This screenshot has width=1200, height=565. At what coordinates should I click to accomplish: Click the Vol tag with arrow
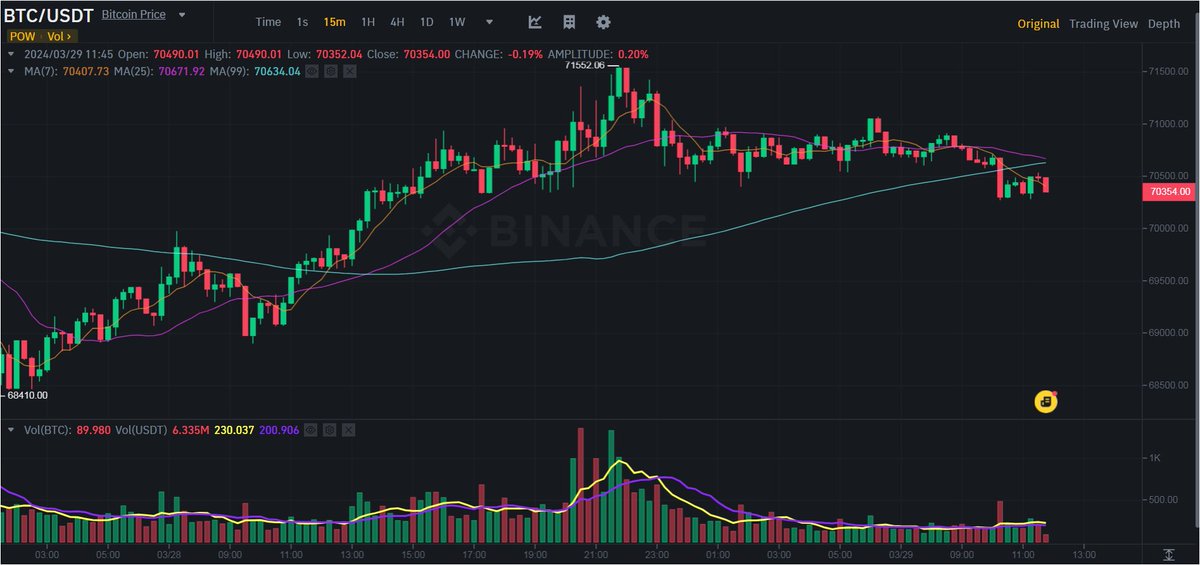[58, 37]
